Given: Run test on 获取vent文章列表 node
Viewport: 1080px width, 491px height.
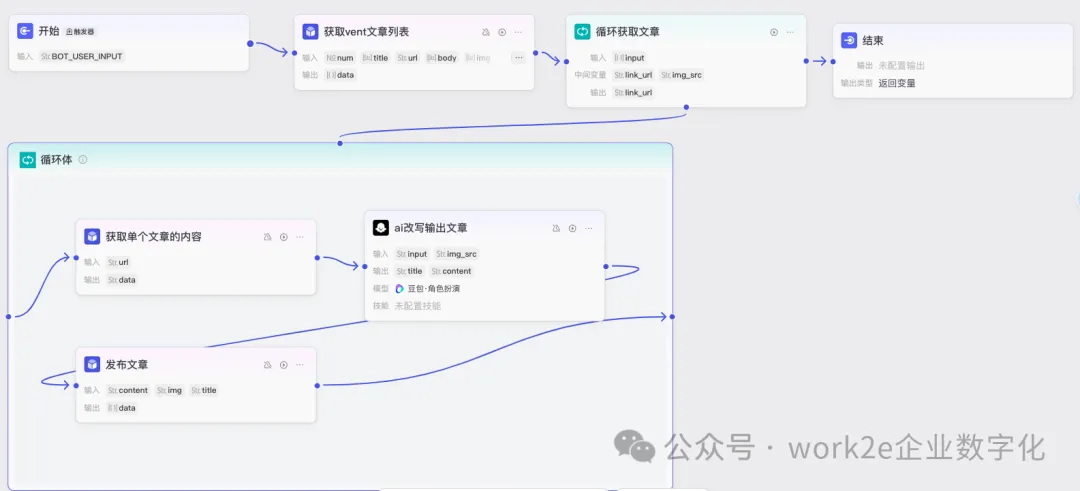Looking at the screenshot, I should pyautogui.click(x=502, y=32).
